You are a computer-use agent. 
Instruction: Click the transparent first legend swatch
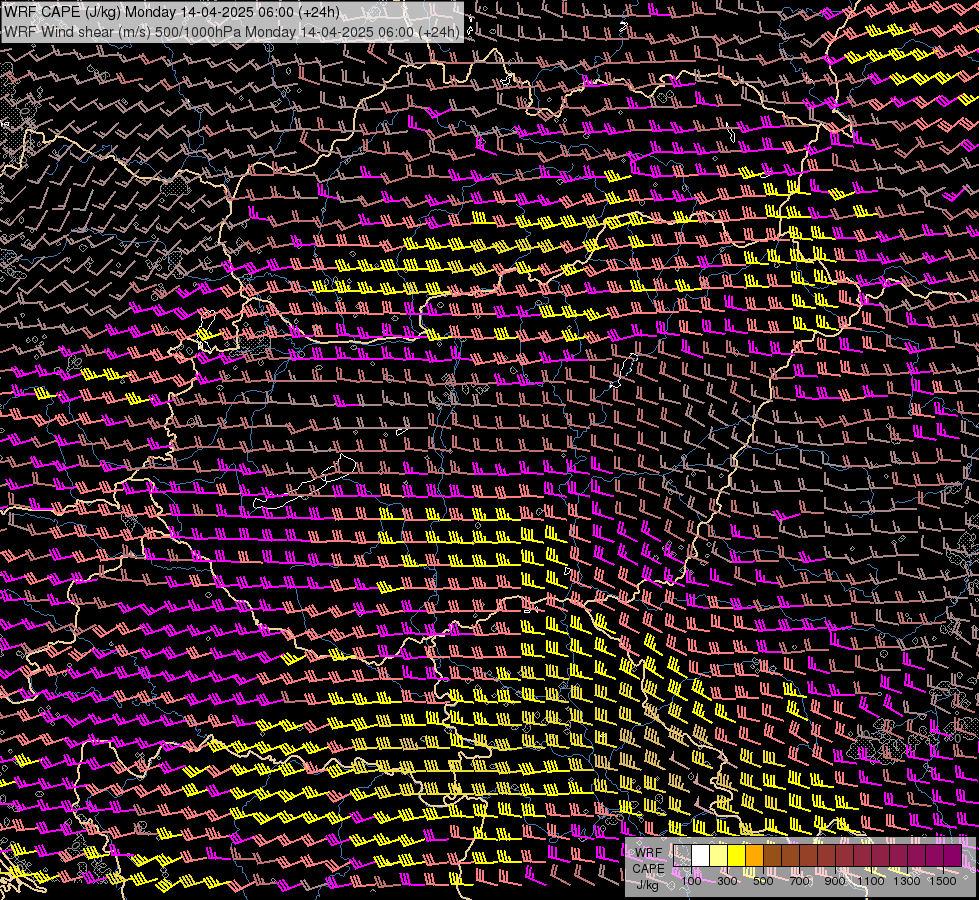pyautogui.click(x=682, y=856)
